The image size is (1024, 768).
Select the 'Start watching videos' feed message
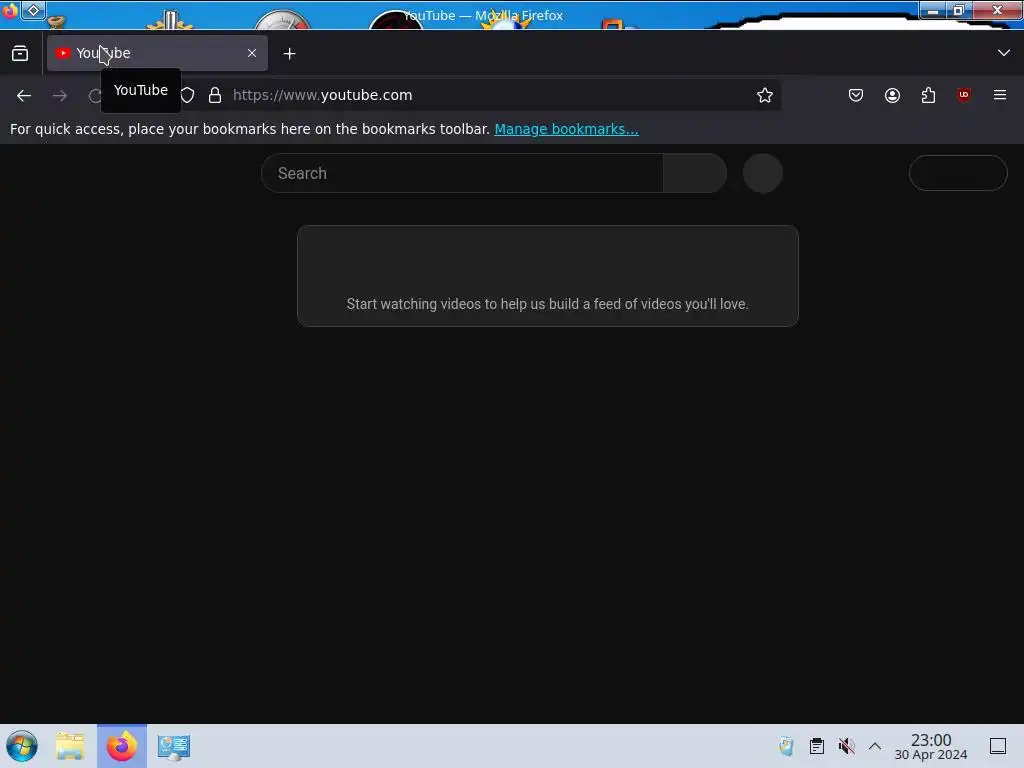(x=547, y=304)
